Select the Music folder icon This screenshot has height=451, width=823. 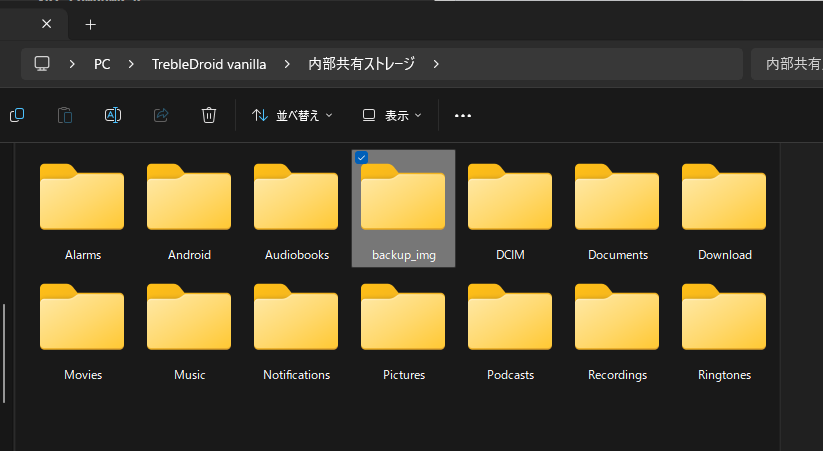click(x=189, y=317)
